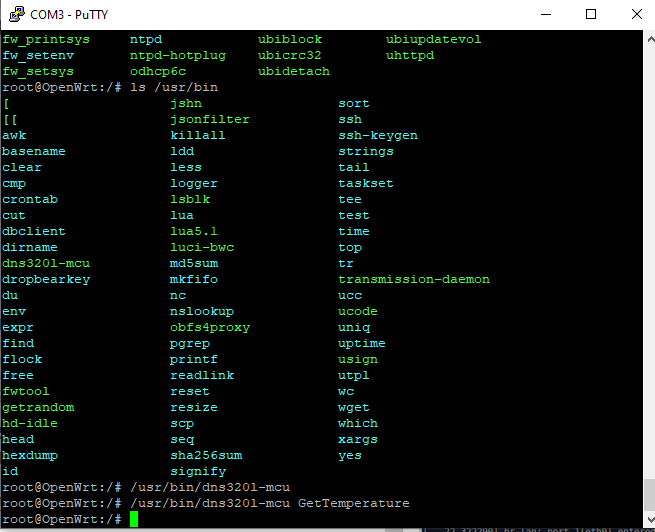Image resolution: width=655 pixels, height=532 pixels.
Task: Click the 'nslookup' entry
Action: click(202, 312)
